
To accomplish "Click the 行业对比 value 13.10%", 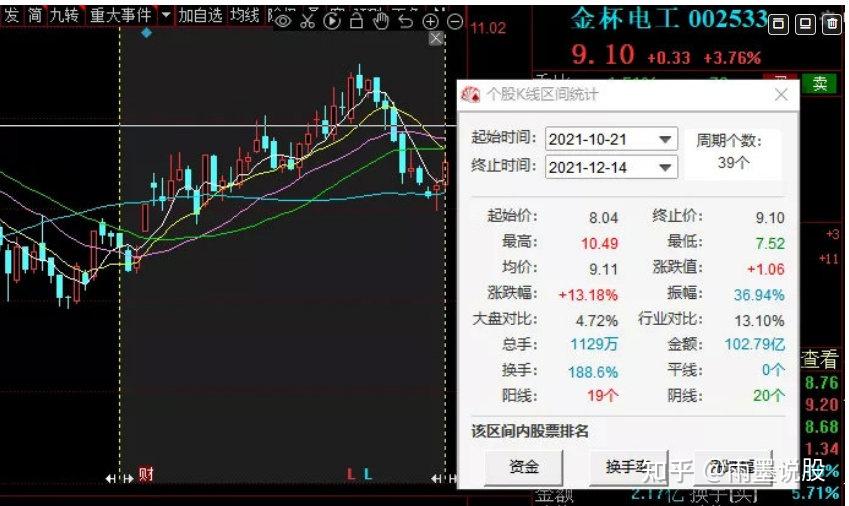I will (759, 321).
